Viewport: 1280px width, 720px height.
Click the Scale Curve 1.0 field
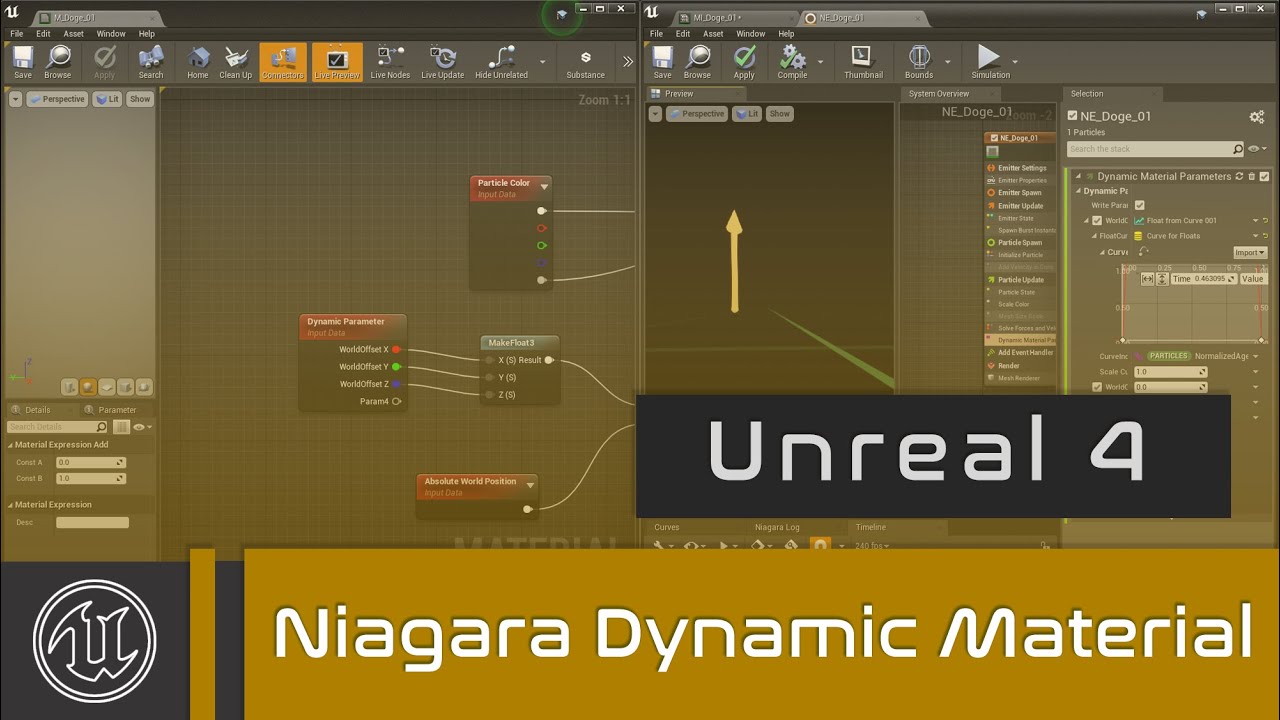pos(1171,372)
